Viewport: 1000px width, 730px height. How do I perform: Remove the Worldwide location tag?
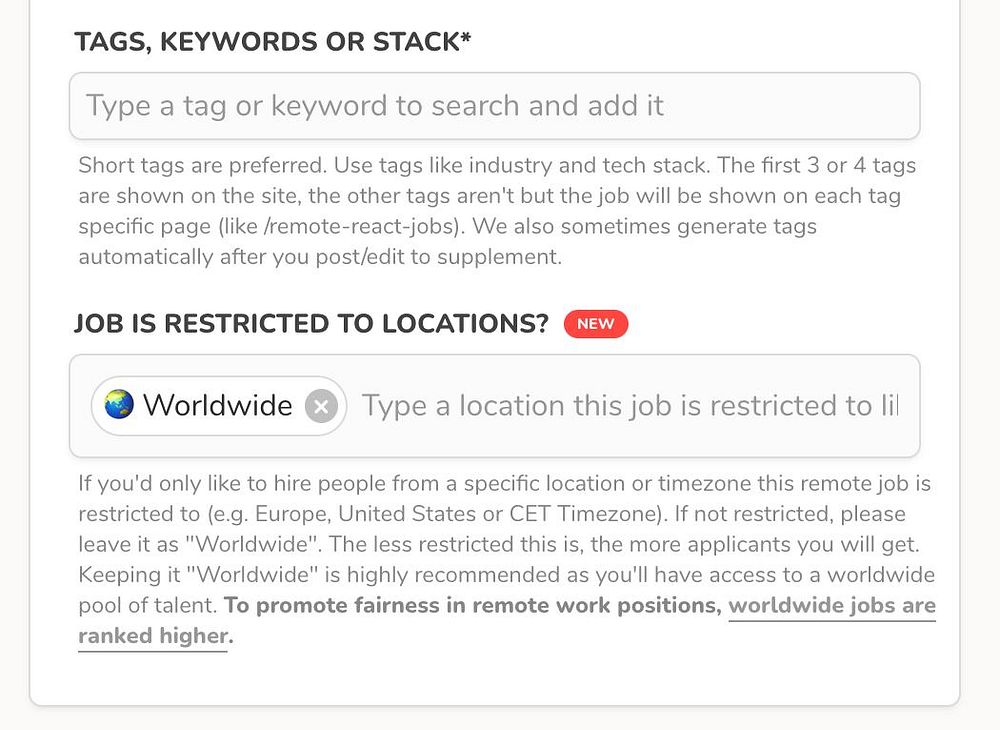click(x=321, y=406)
